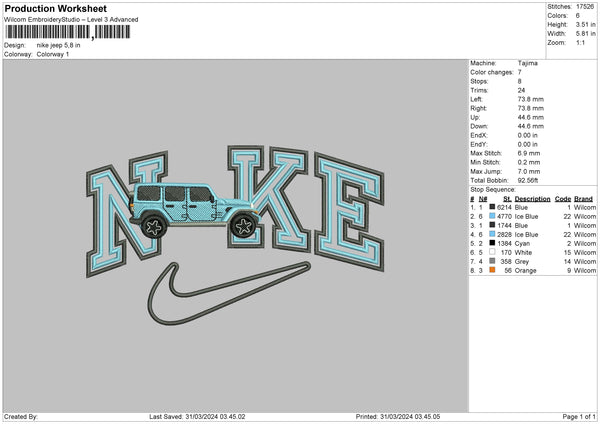Click the White swatch at stop 6

pos(492,252)
